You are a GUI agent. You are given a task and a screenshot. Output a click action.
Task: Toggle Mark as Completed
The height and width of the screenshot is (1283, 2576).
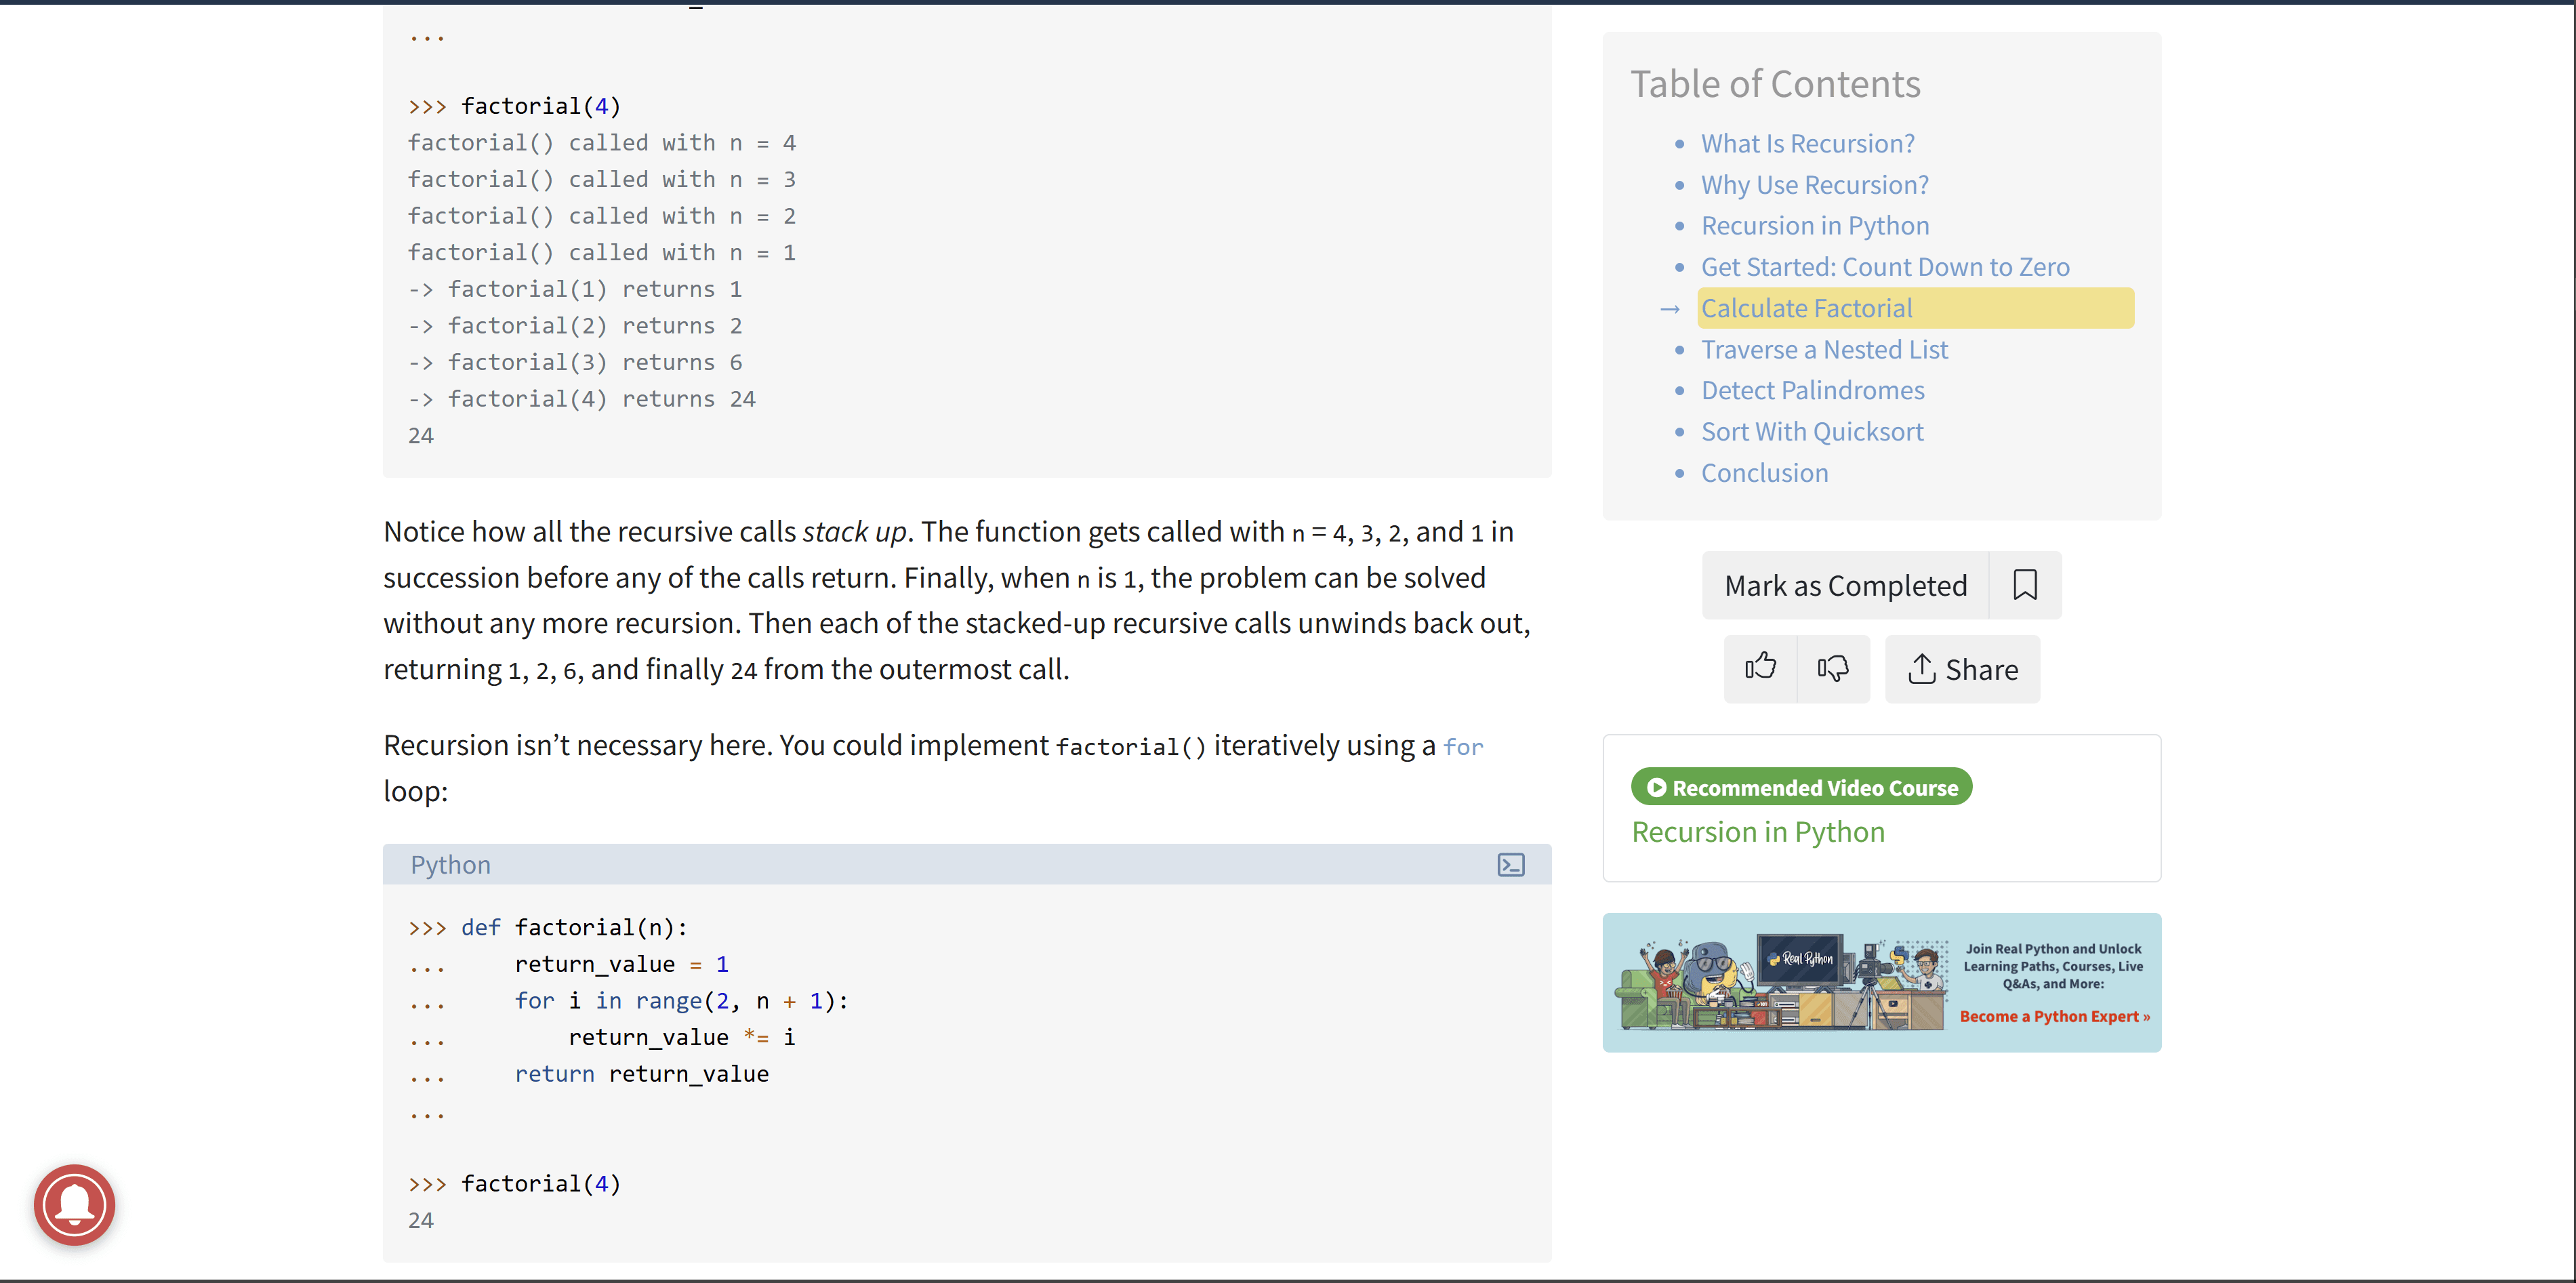(1845, 585)
